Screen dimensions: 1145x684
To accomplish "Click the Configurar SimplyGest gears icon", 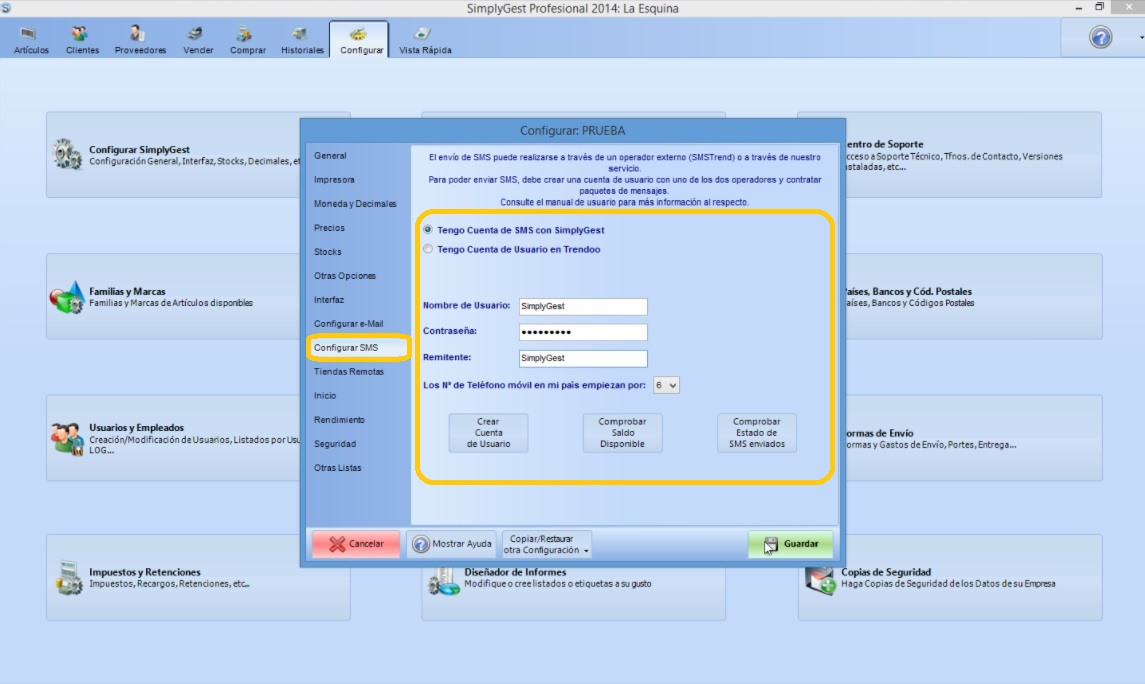I will (x=67, y=154).
